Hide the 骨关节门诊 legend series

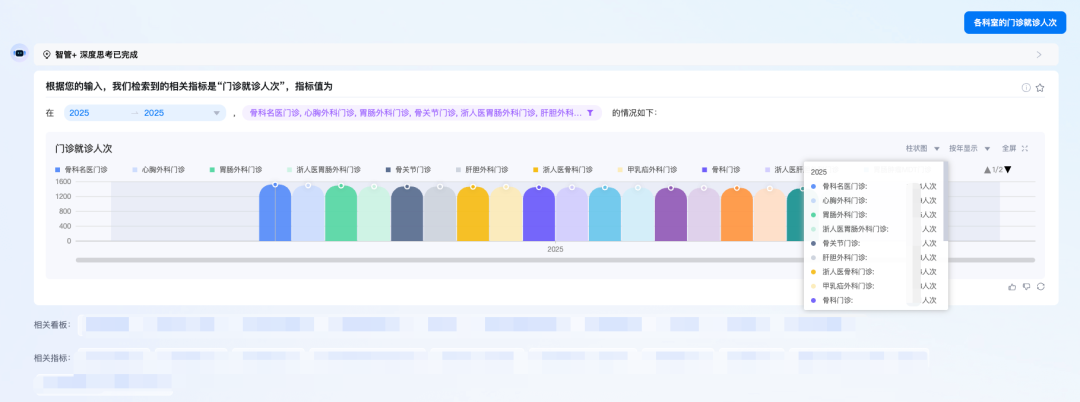[410, 170]
